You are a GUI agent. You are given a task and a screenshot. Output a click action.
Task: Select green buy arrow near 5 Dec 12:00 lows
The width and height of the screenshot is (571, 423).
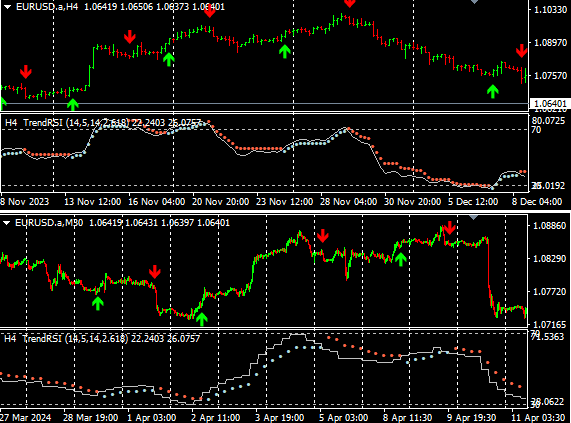point(493,91)
